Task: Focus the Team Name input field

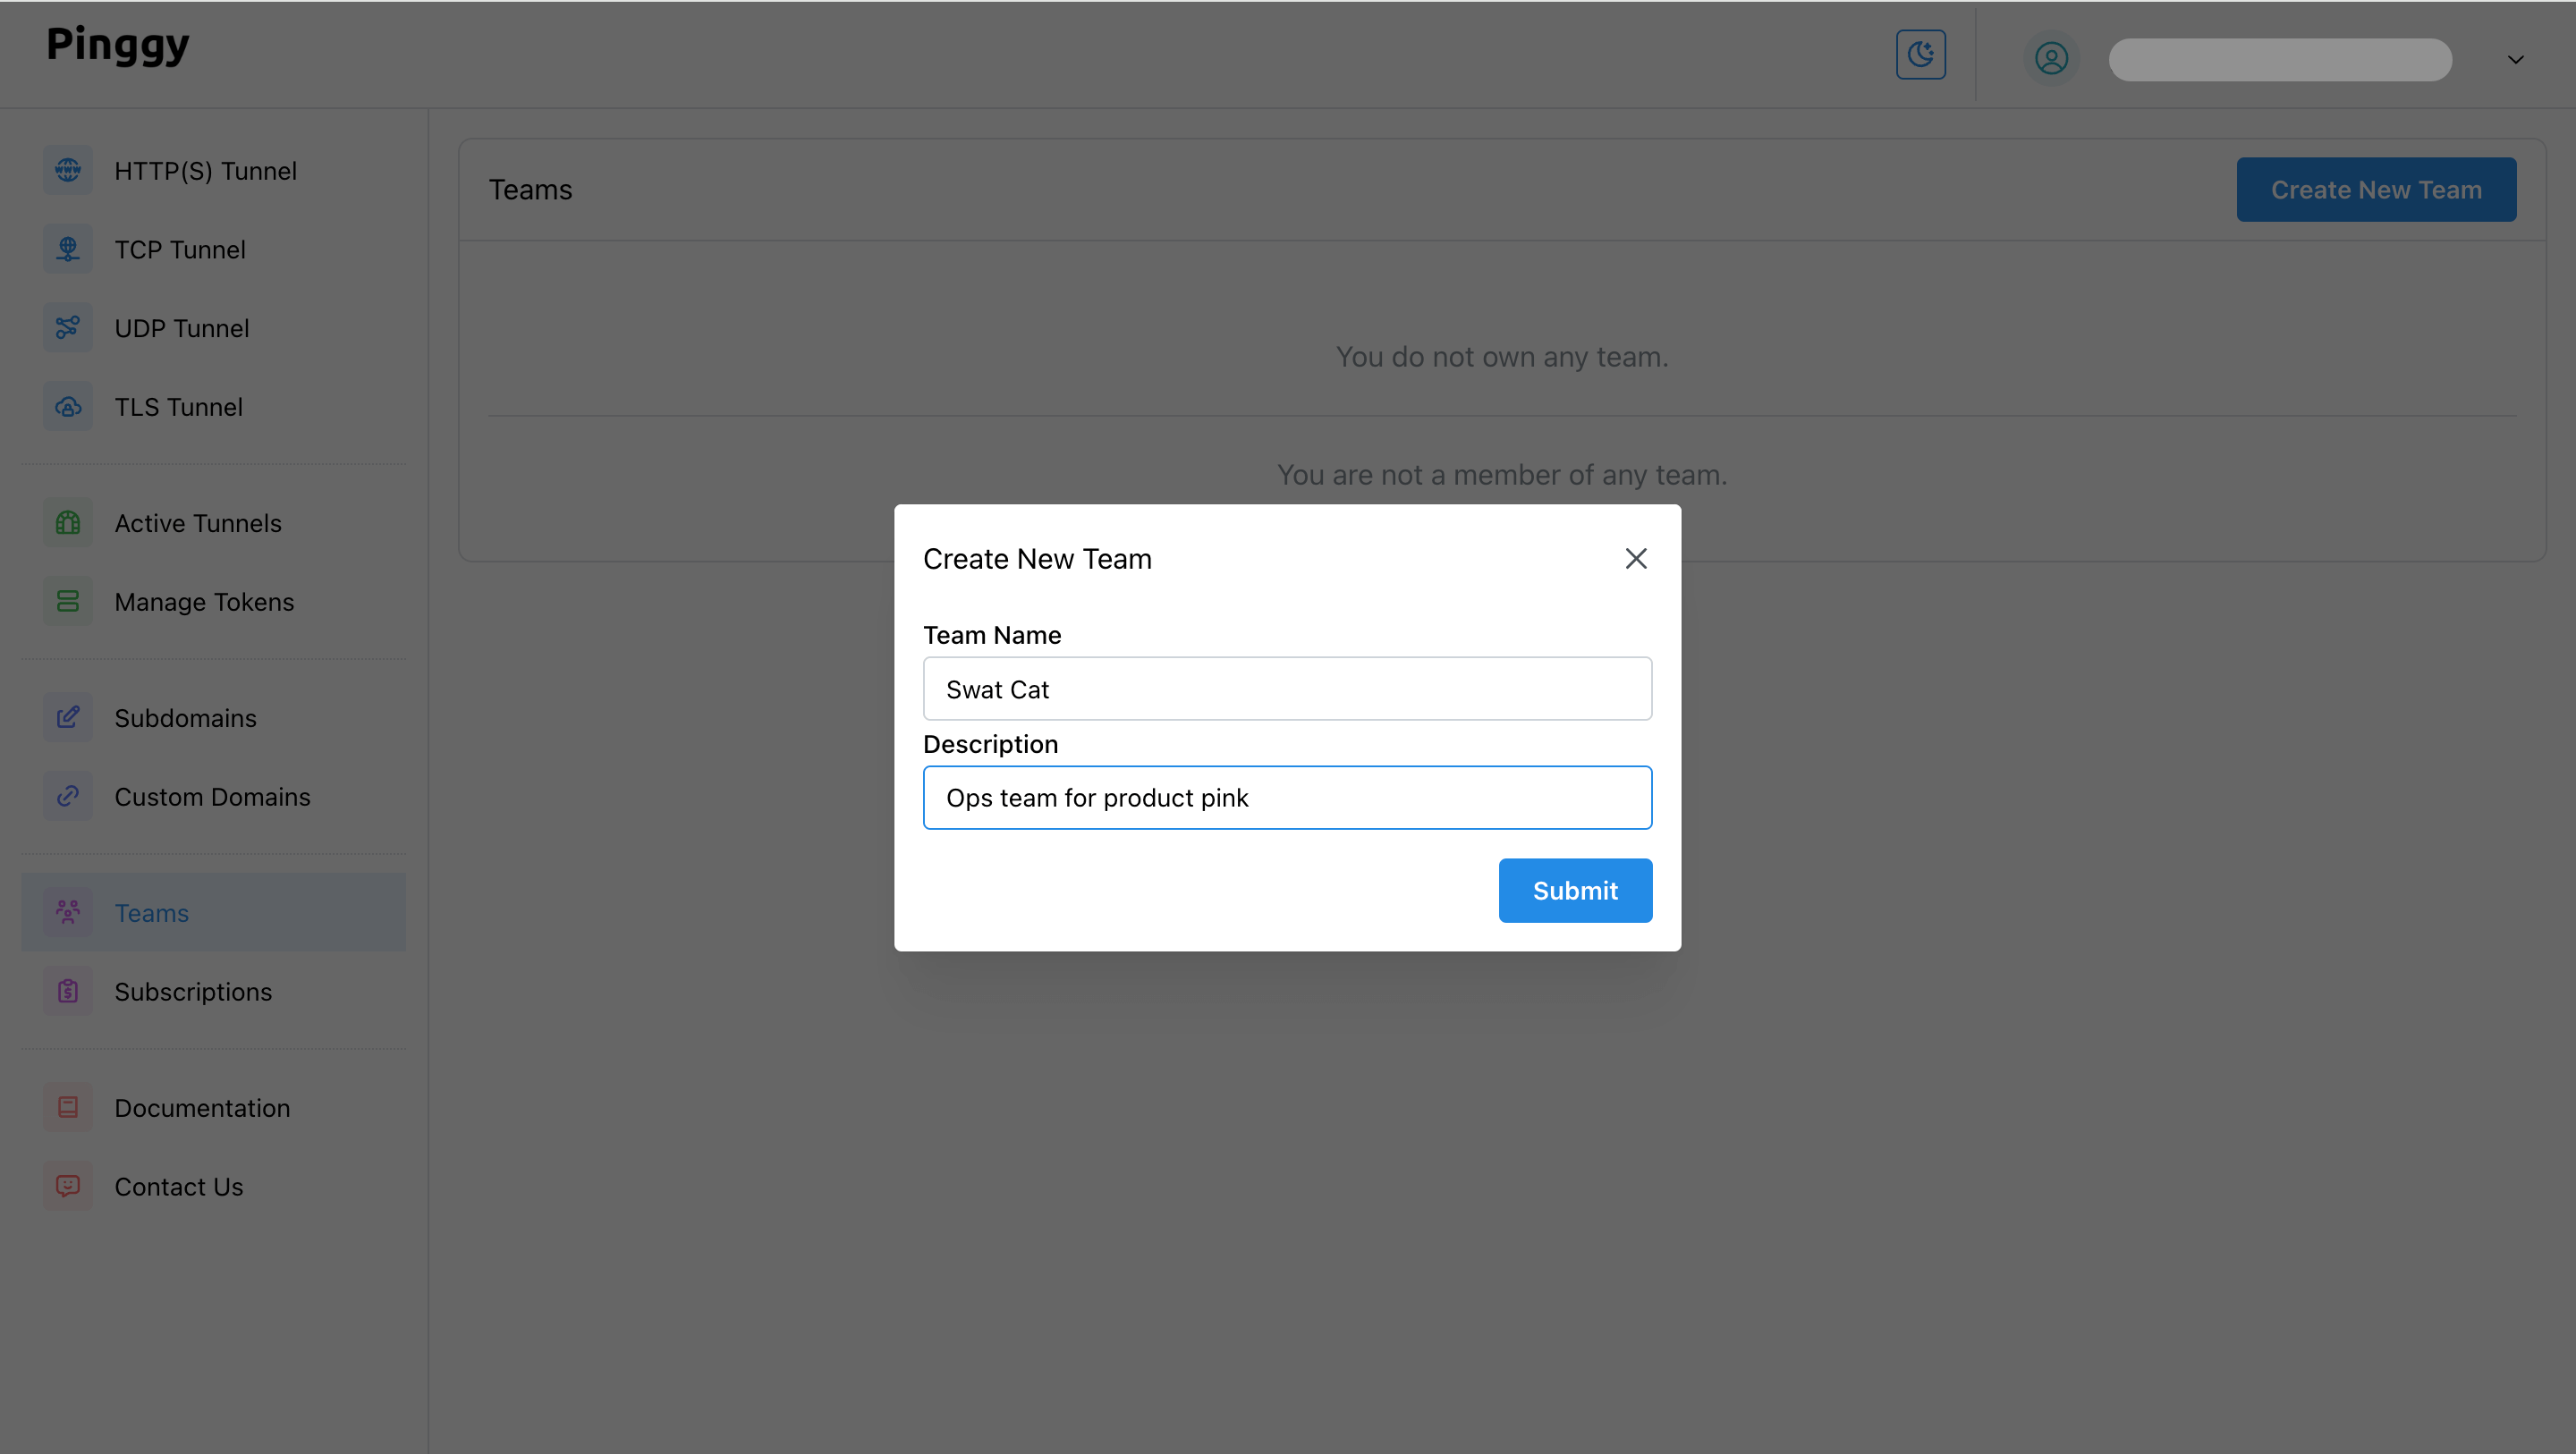Action: coord(1287,689)
